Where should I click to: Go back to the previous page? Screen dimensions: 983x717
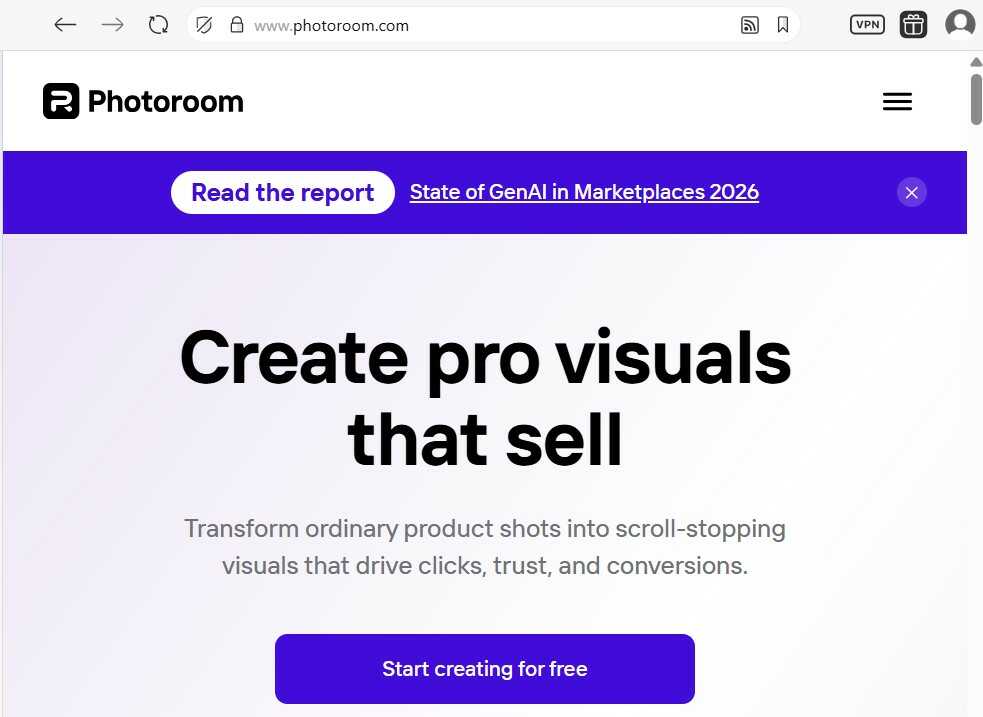pyautogui.click(x=65, y=25)
